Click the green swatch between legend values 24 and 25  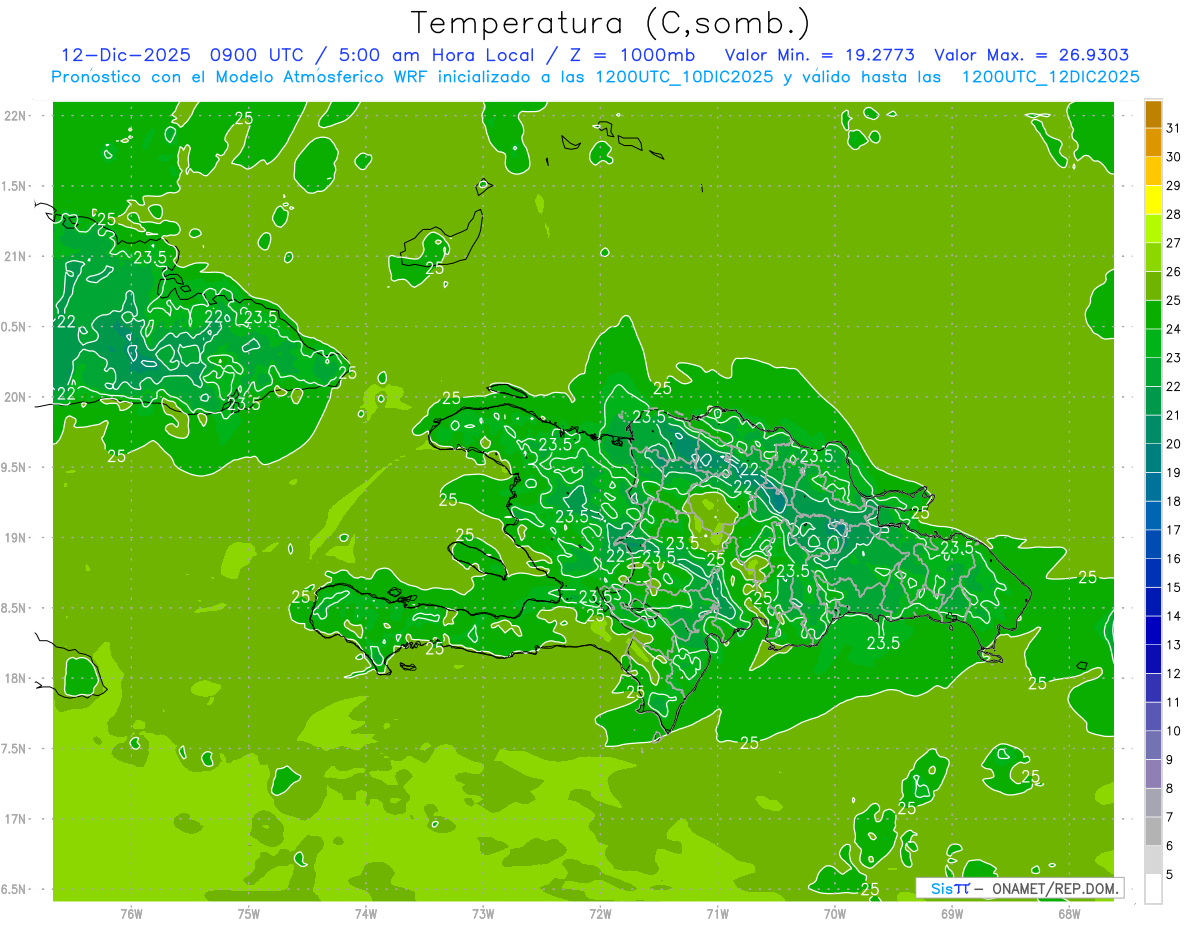coord(1153,315)
